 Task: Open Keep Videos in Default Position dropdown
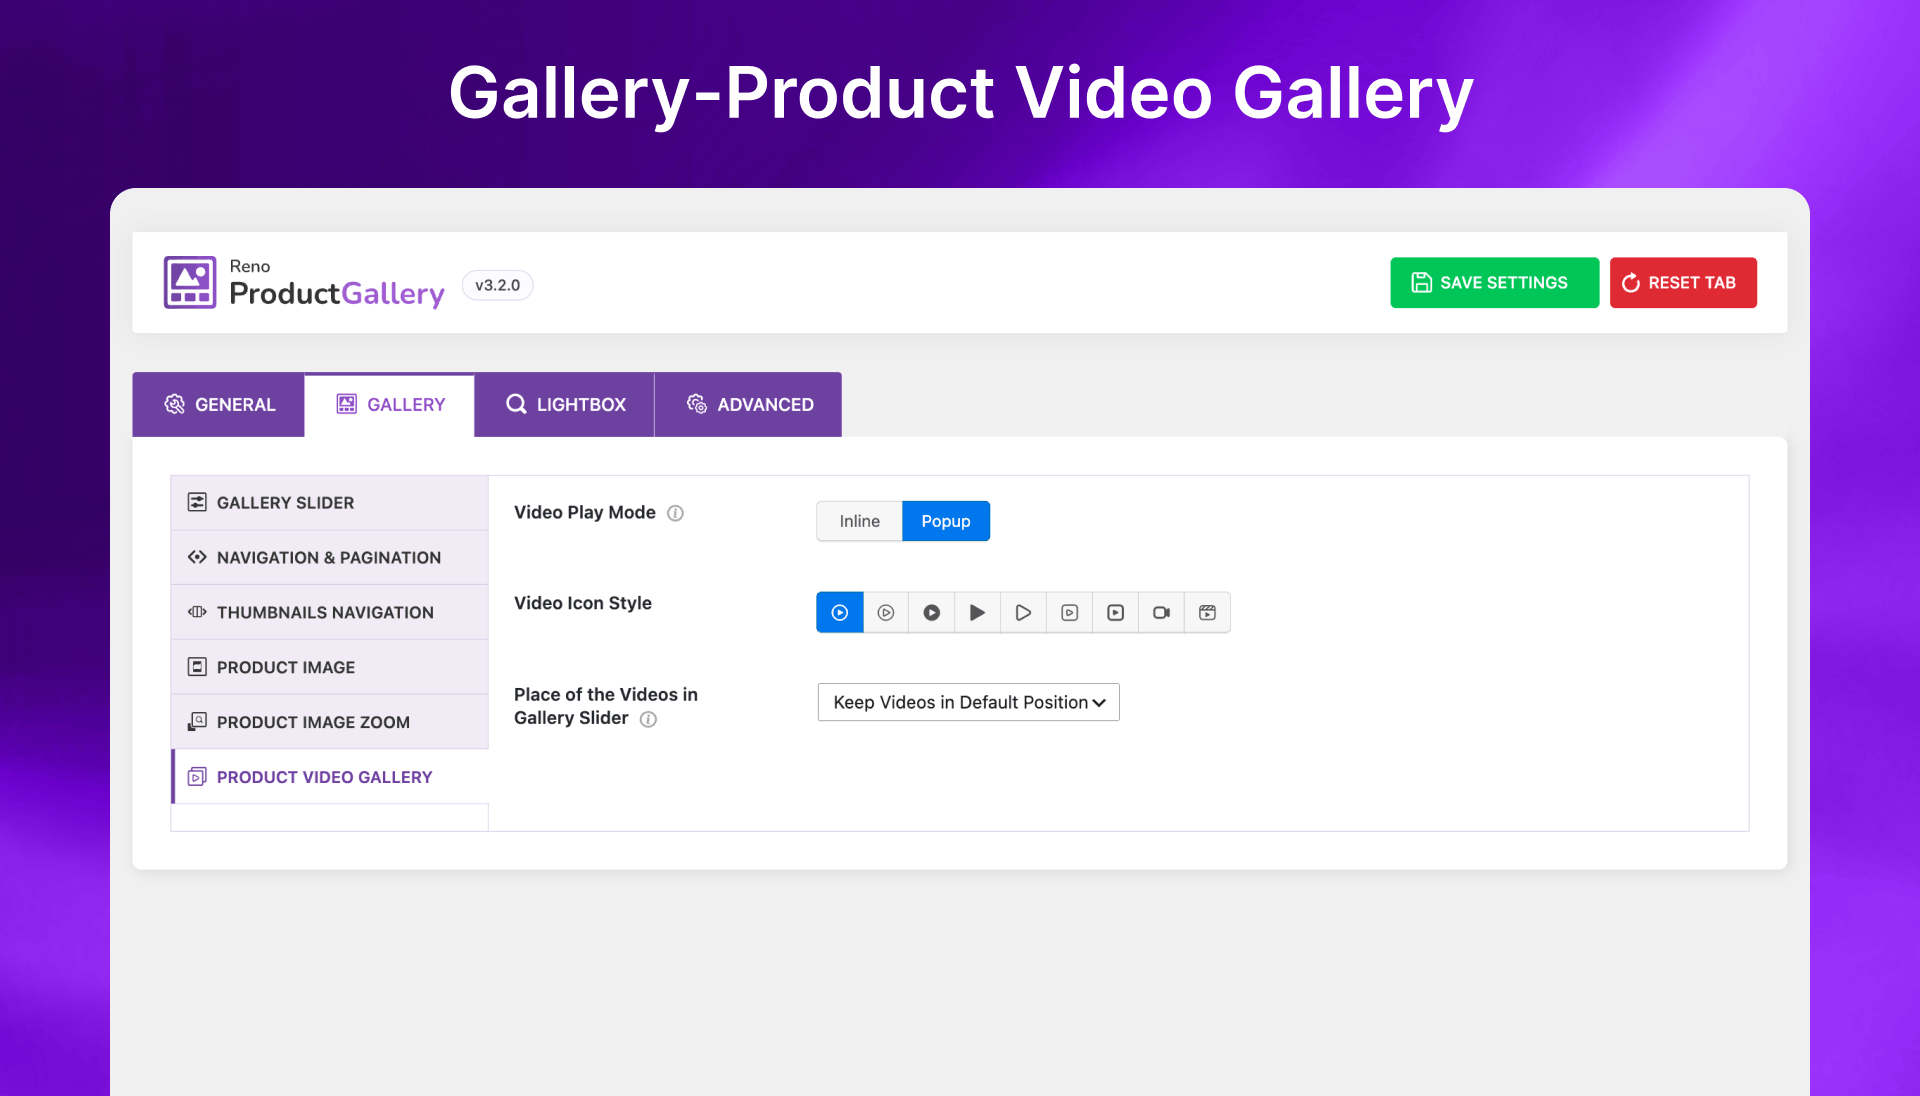(969, 702)
